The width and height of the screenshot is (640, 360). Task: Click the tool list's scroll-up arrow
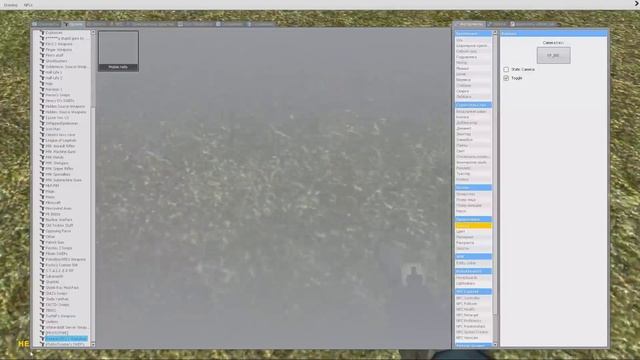495,33
